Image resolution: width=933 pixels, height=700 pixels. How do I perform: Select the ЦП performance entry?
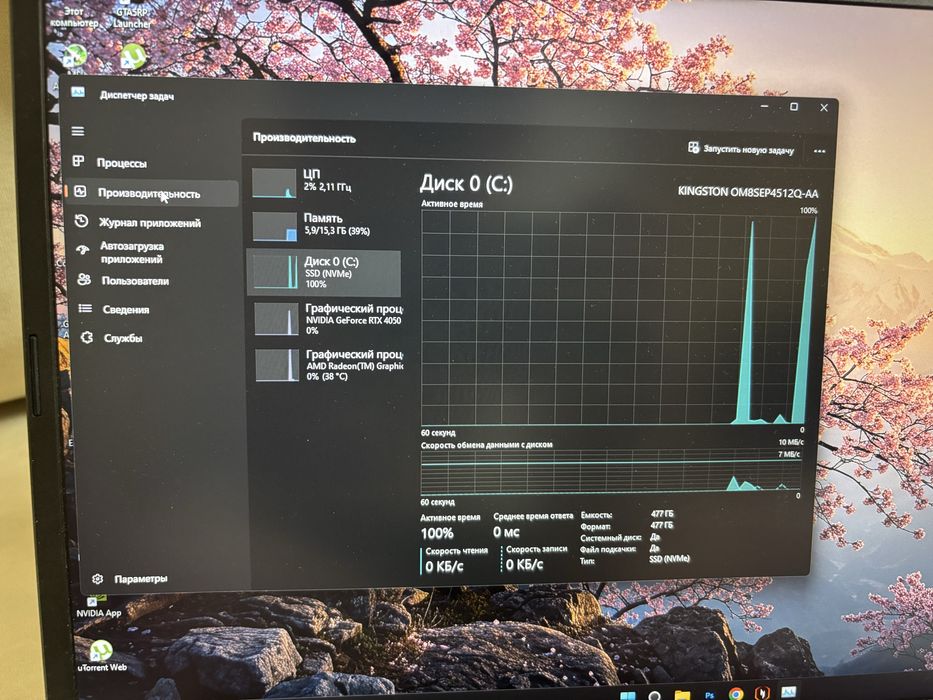point(324,182)
